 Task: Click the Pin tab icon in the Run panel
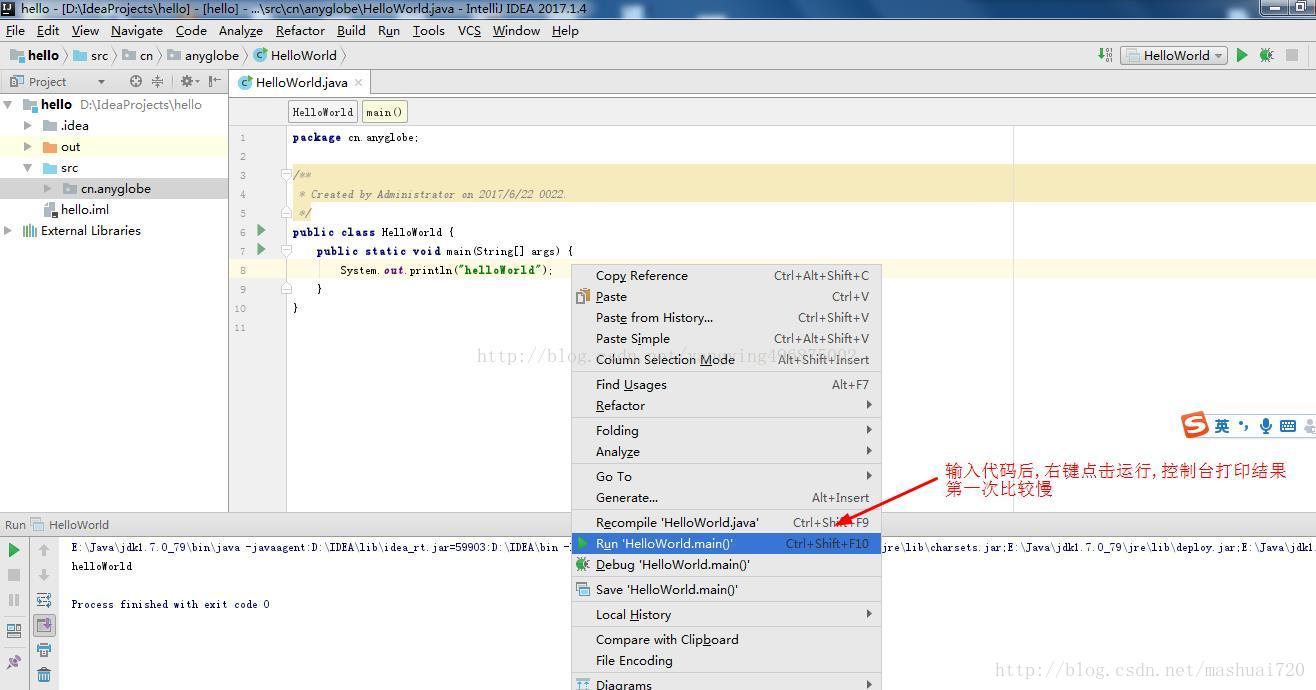(13, 661)
